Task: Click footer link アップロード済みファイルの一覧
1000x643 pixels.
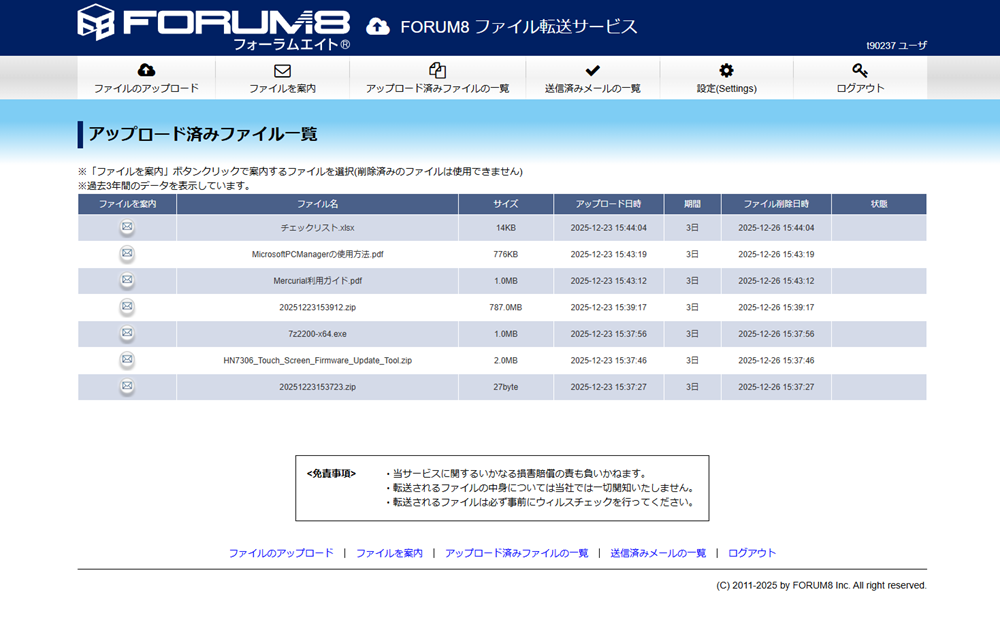Action: (x=516, y=553)
